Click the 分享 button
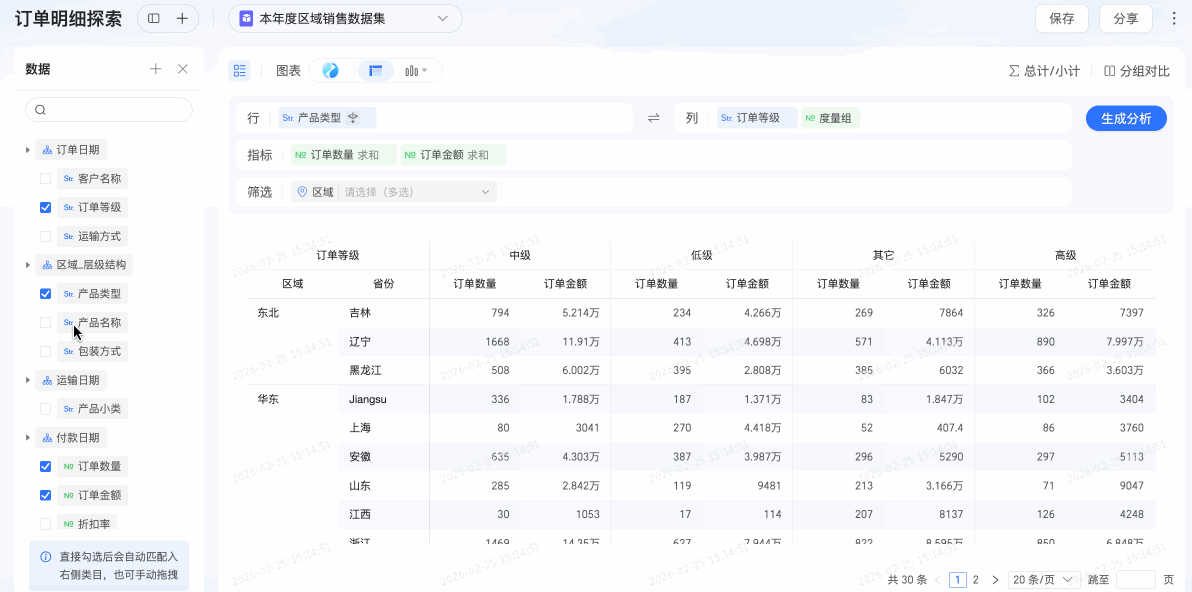Image resolution: width=1192 pixels, height=592 pixels. click(1126, 19)
